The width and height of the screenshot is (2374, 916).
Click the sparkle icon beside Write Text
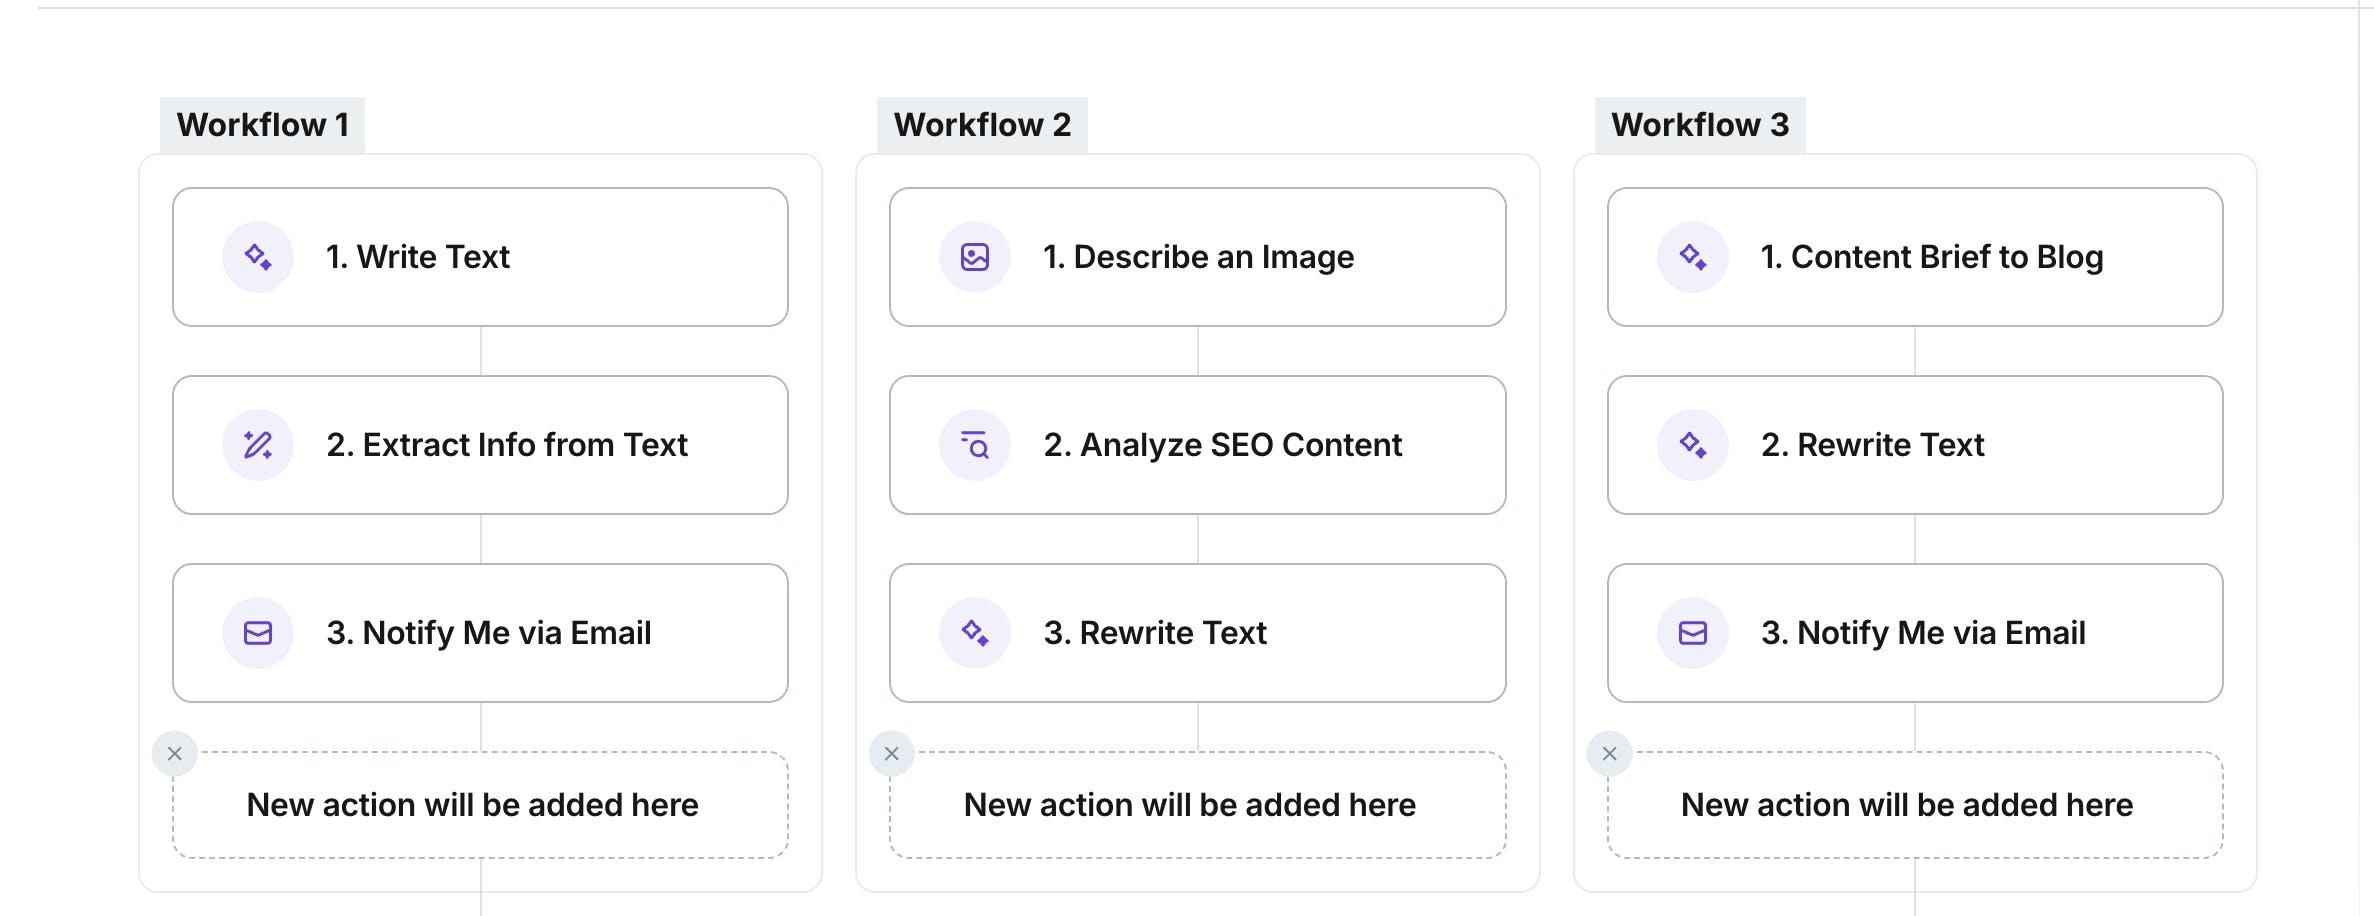[x=258, y=257]
